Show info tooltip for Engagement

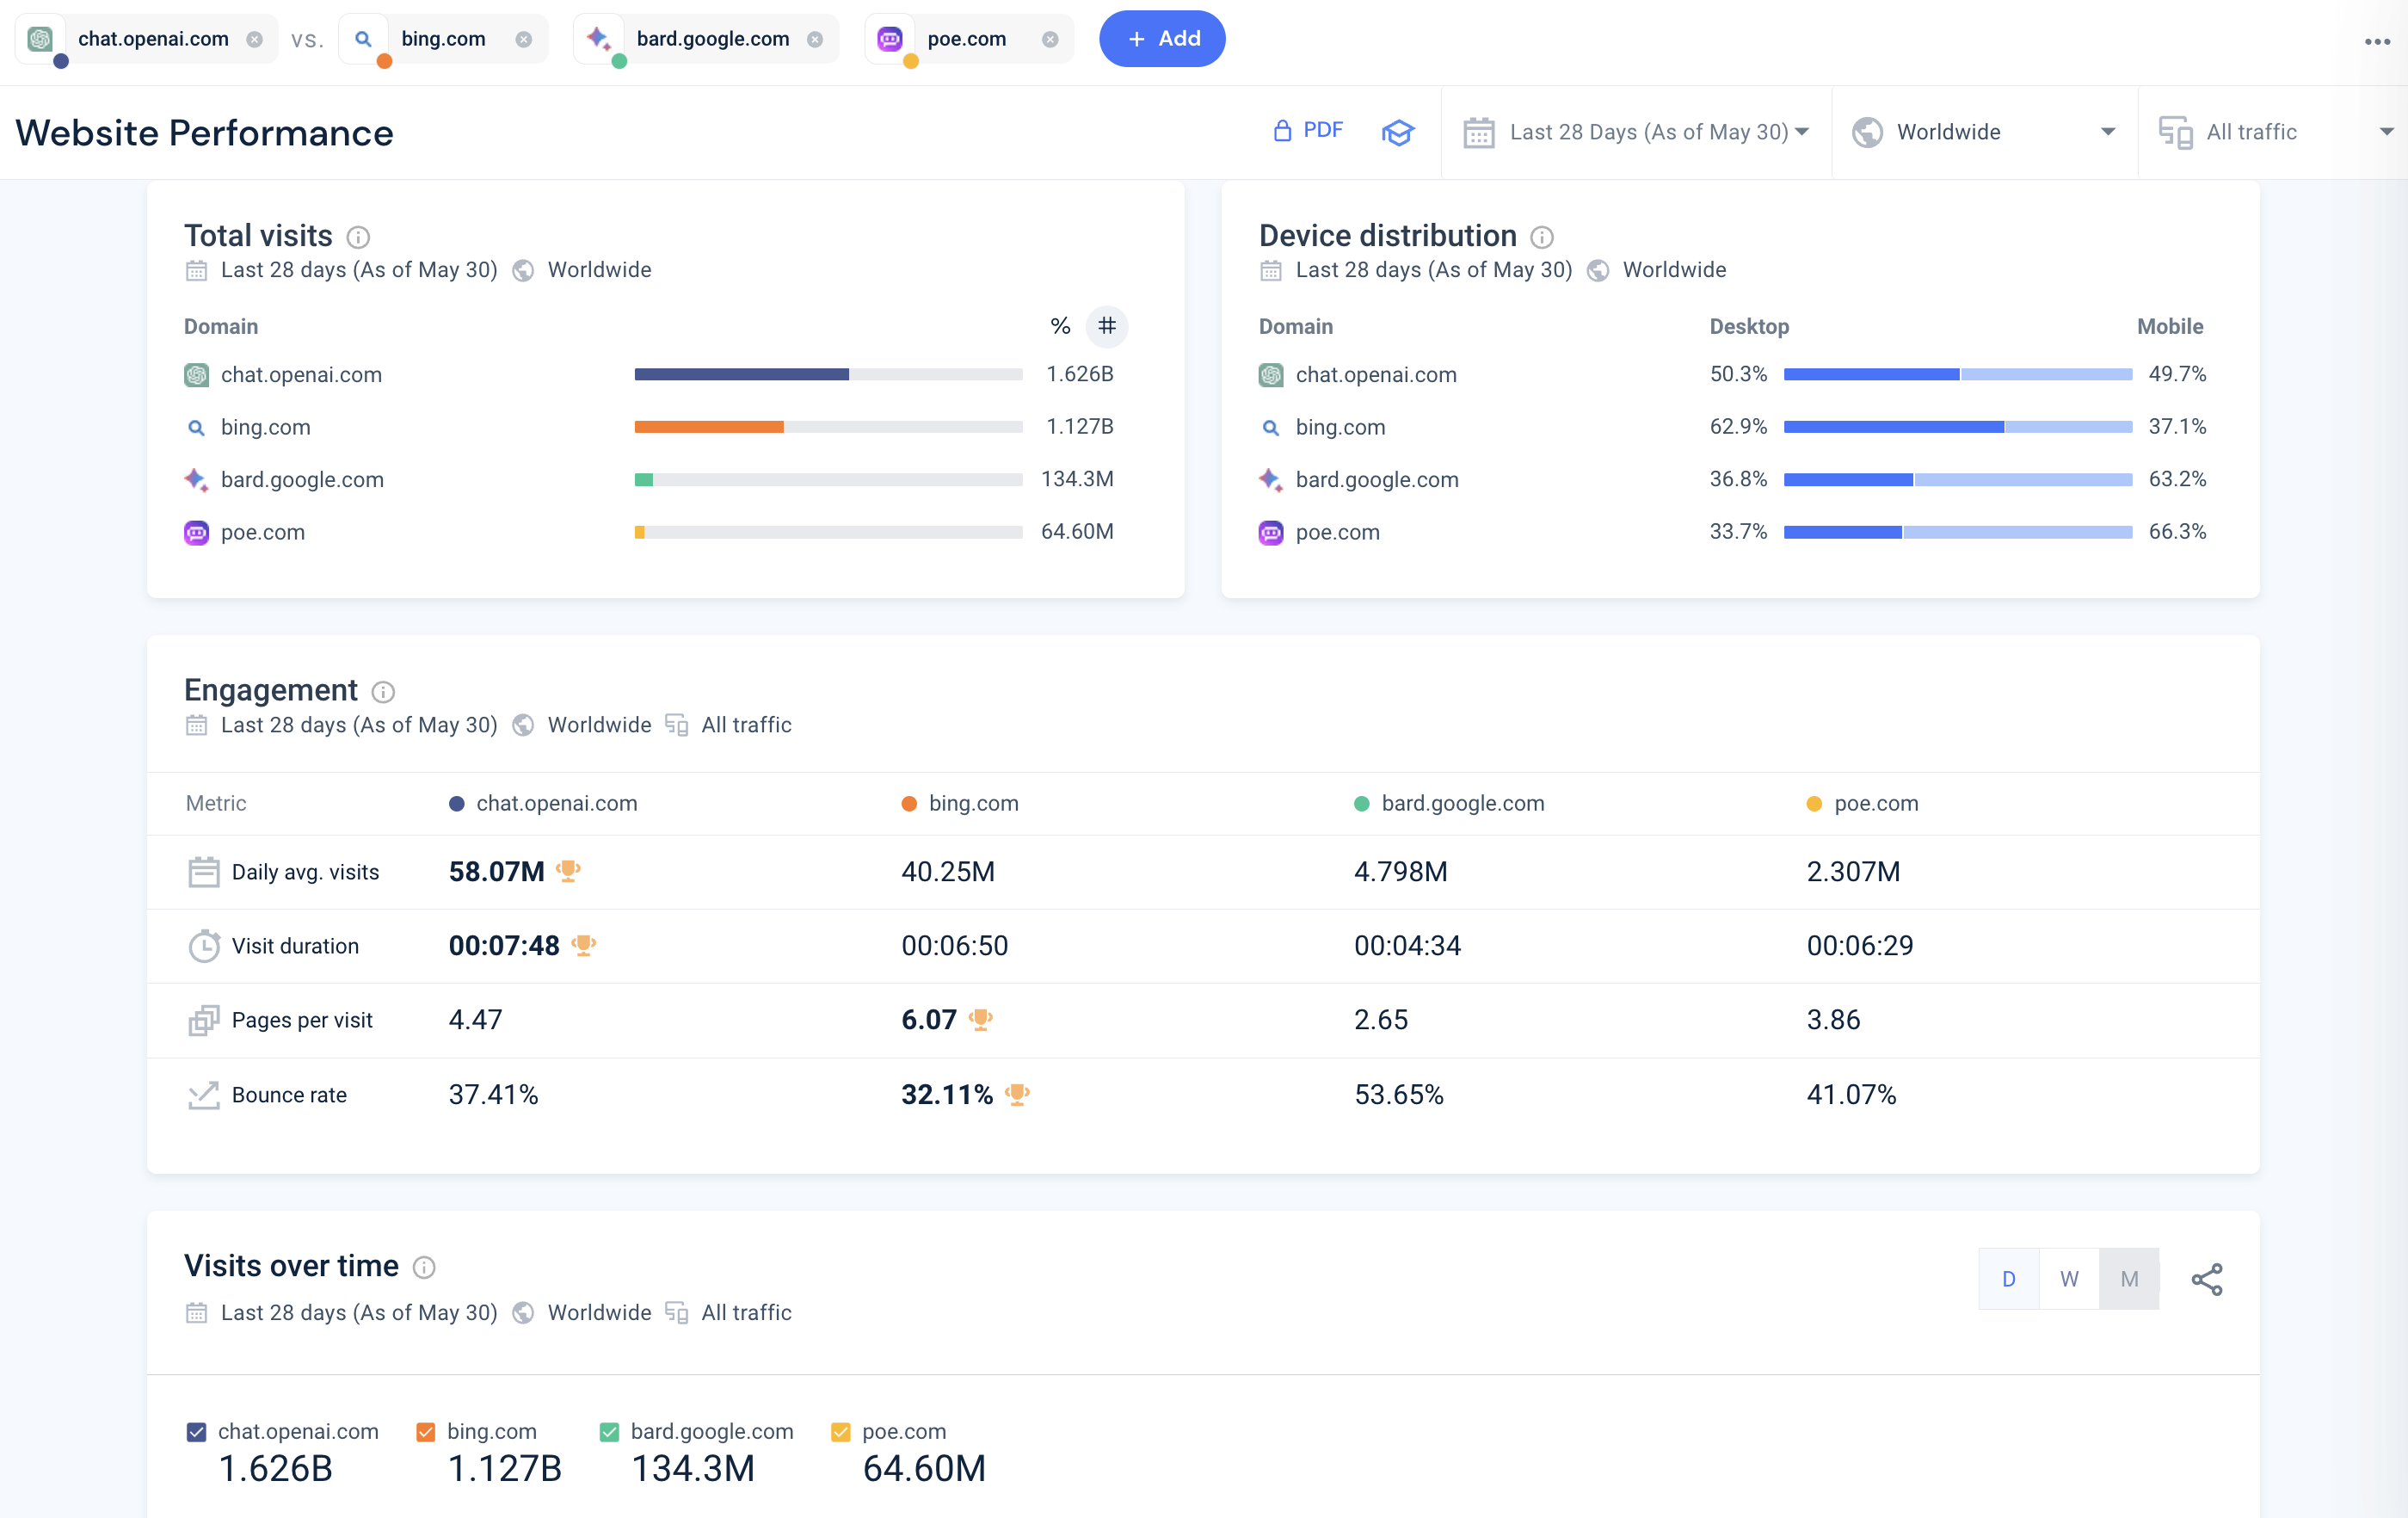(383, 692)
